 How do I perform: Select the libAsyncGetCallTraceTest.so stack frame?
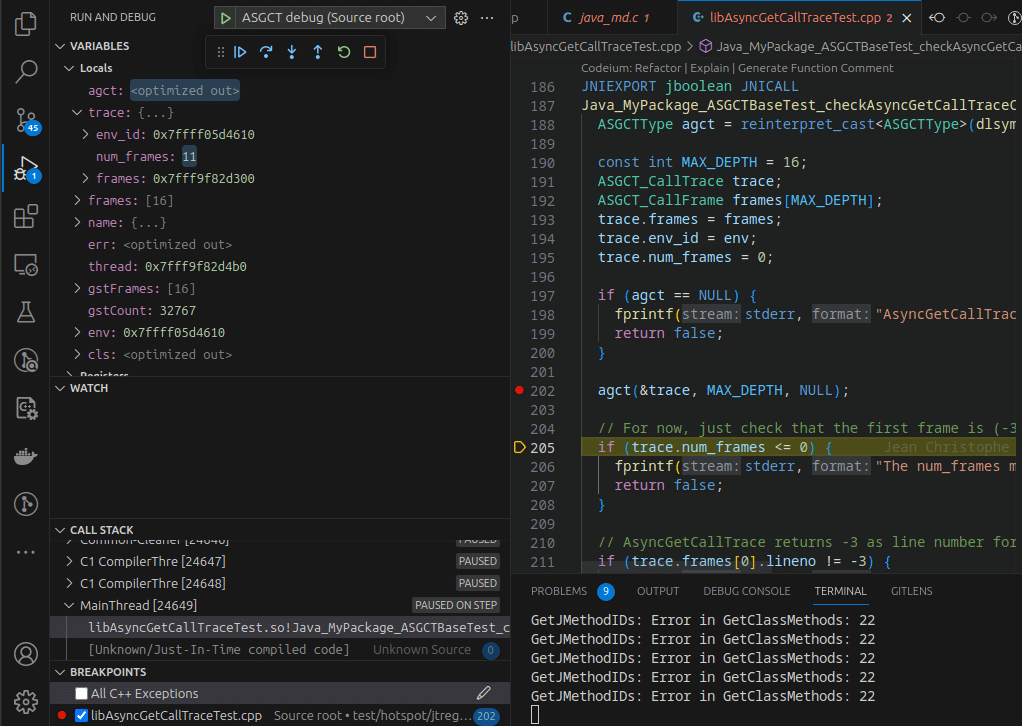280,628
